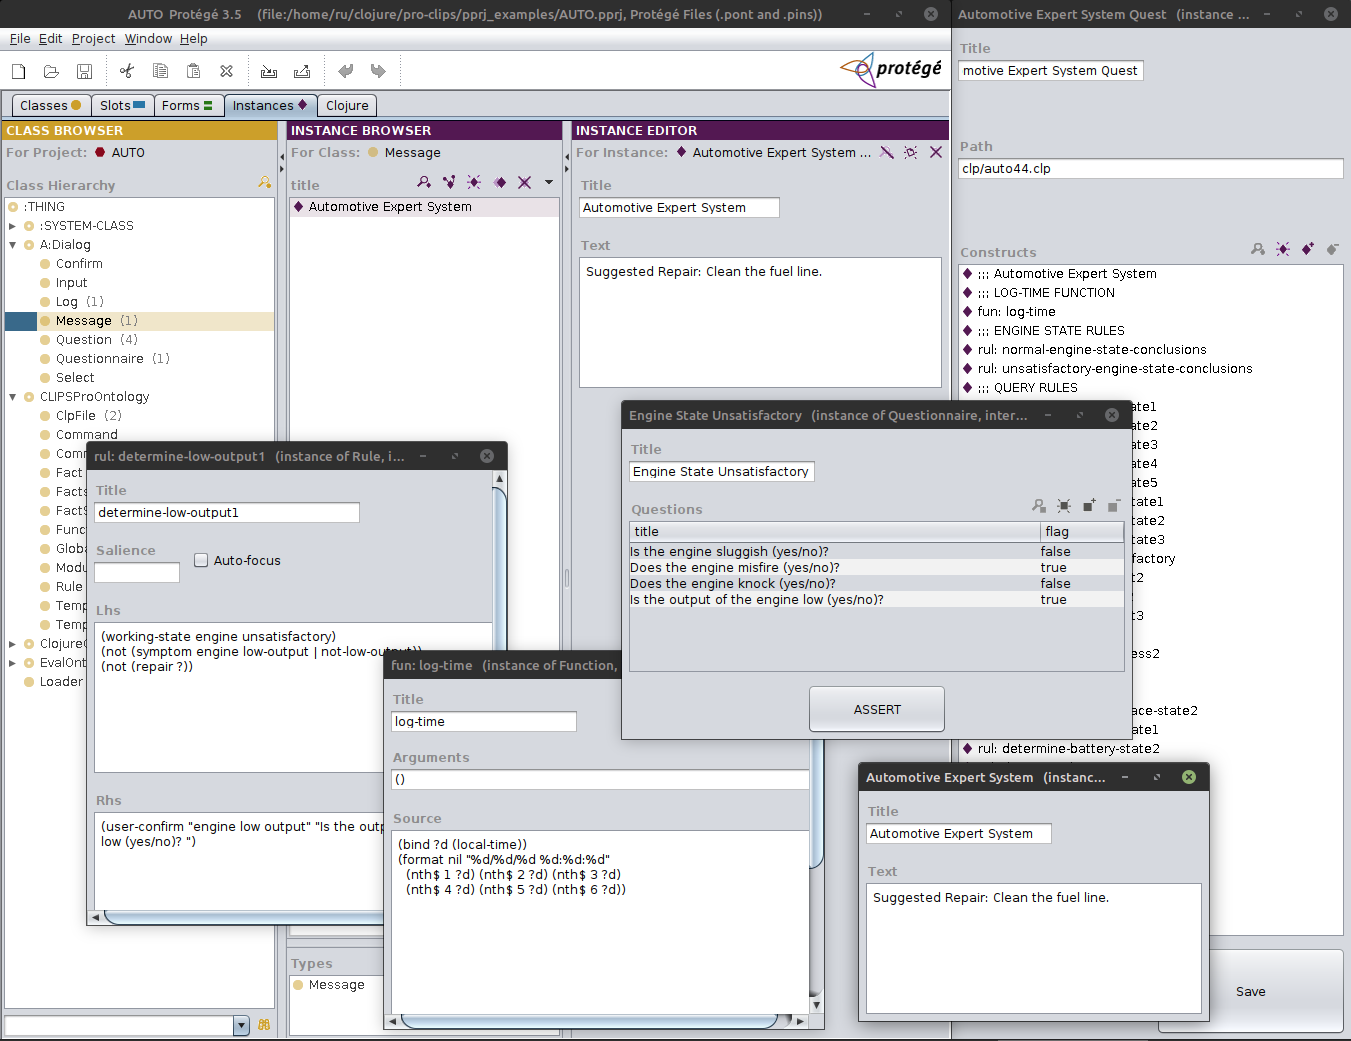The width and height of the screenshot is (1351, 1041).
Task: Open the Window menu
Action: [x=149, y=39]
